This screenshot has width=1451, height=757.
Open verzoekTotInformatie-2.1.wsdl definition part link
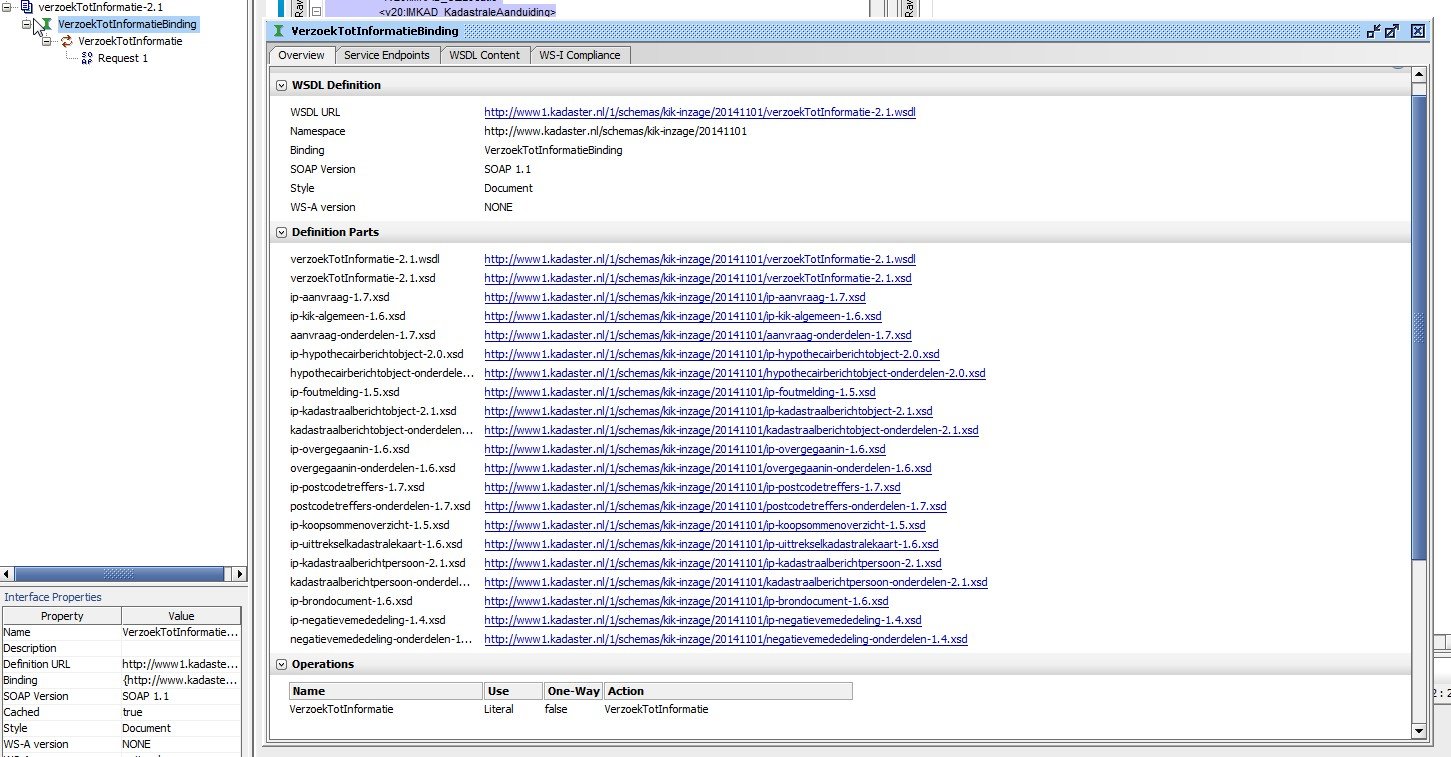(700, 259)
